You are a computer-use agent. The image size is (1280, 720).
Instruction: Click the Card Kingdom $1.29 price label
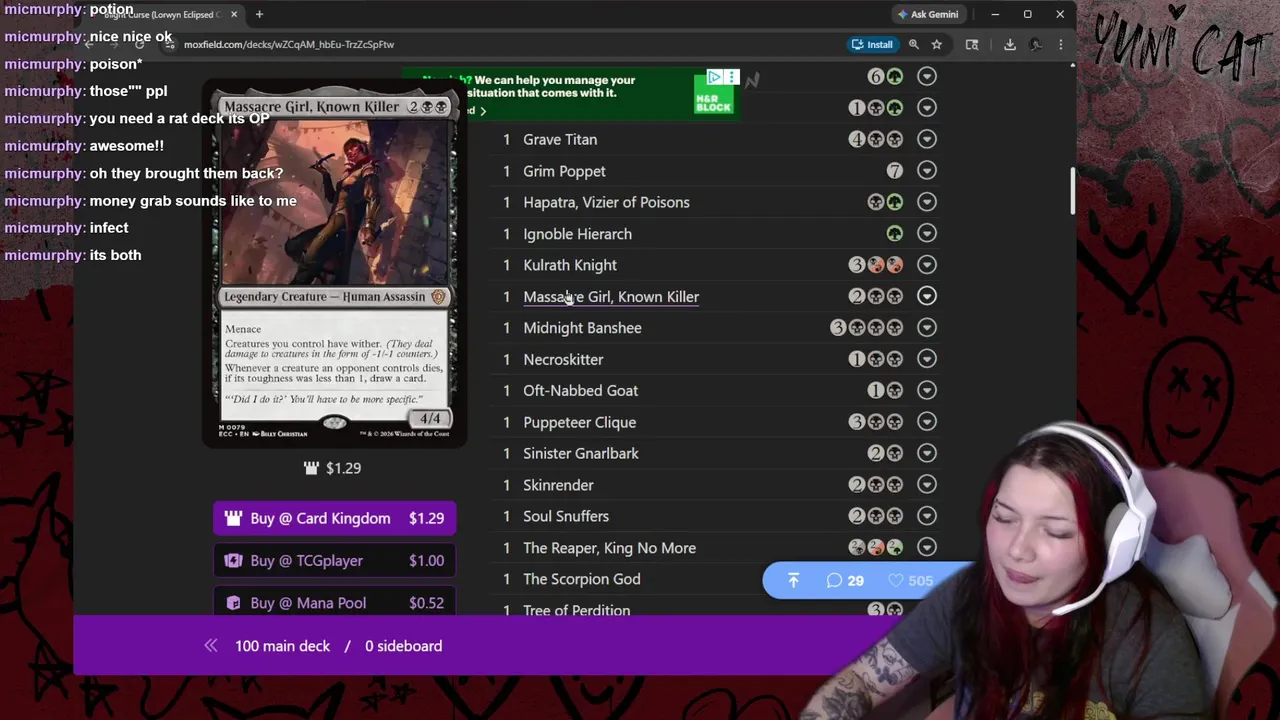point(333,468)
